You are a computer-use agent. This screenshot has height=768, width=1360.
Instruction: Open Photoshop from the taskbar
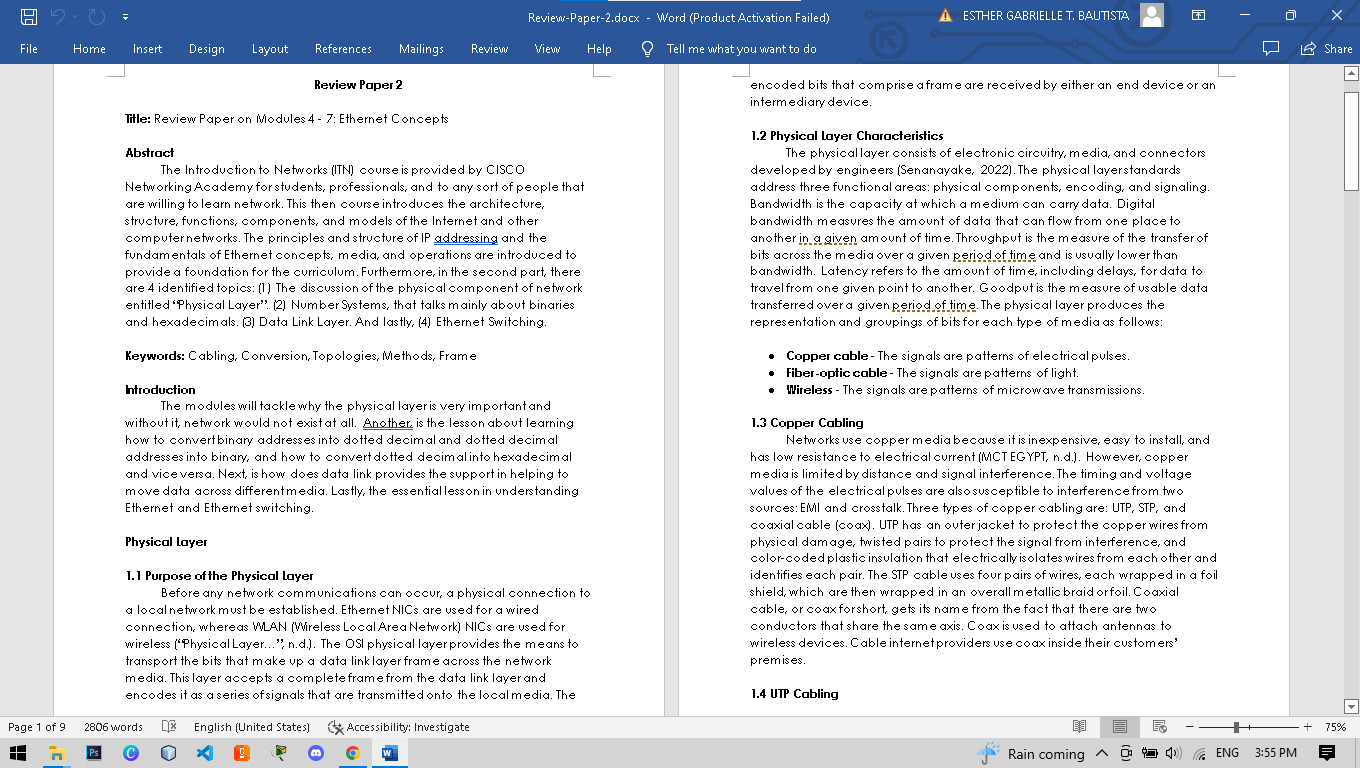click(94, 753)
